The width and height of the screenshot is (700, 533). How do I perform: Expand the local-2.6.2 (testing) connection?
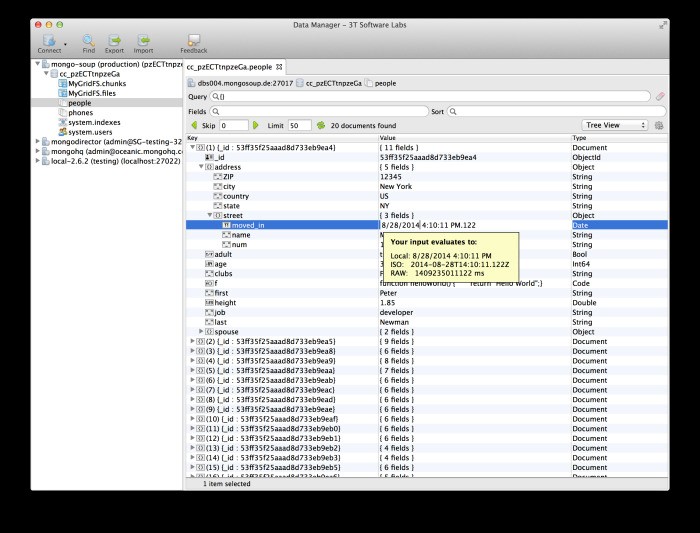(38, 161)
